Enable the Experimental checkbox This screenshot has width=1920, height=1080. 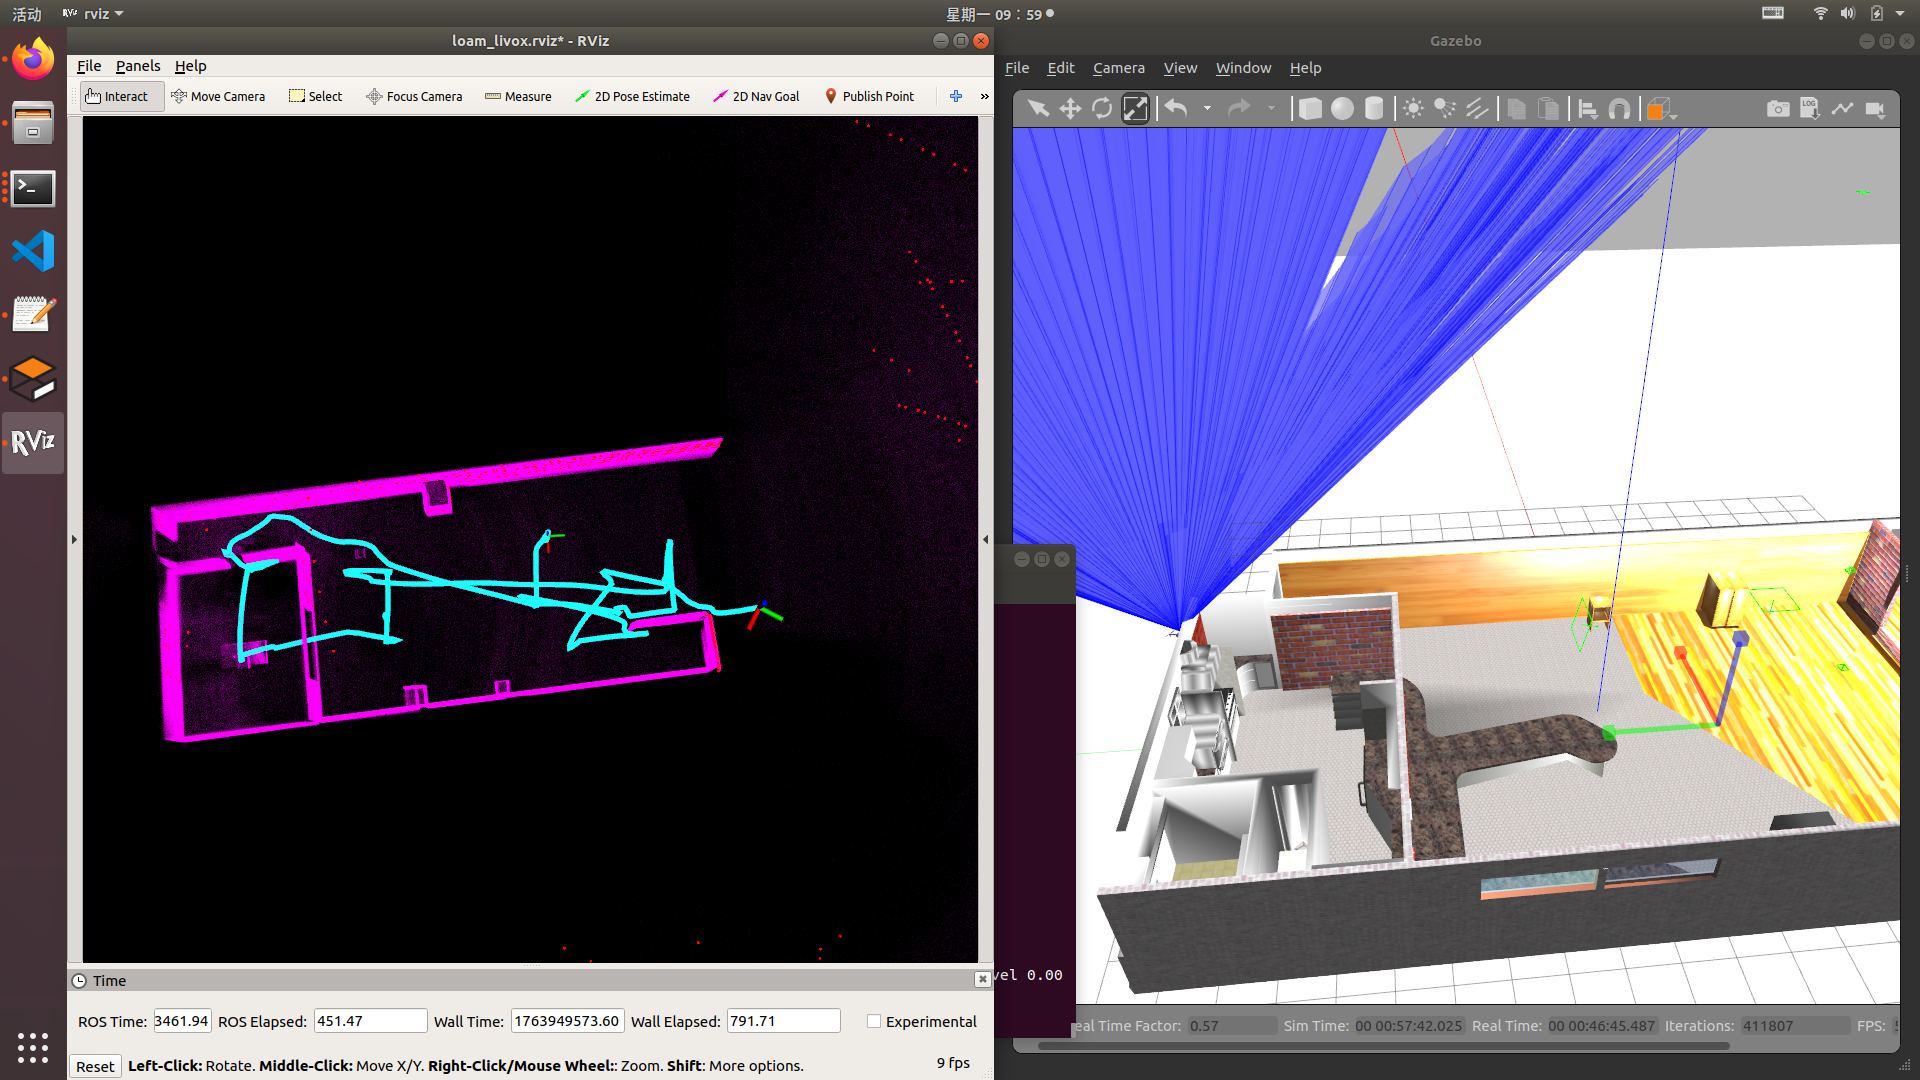point(874,1021)
